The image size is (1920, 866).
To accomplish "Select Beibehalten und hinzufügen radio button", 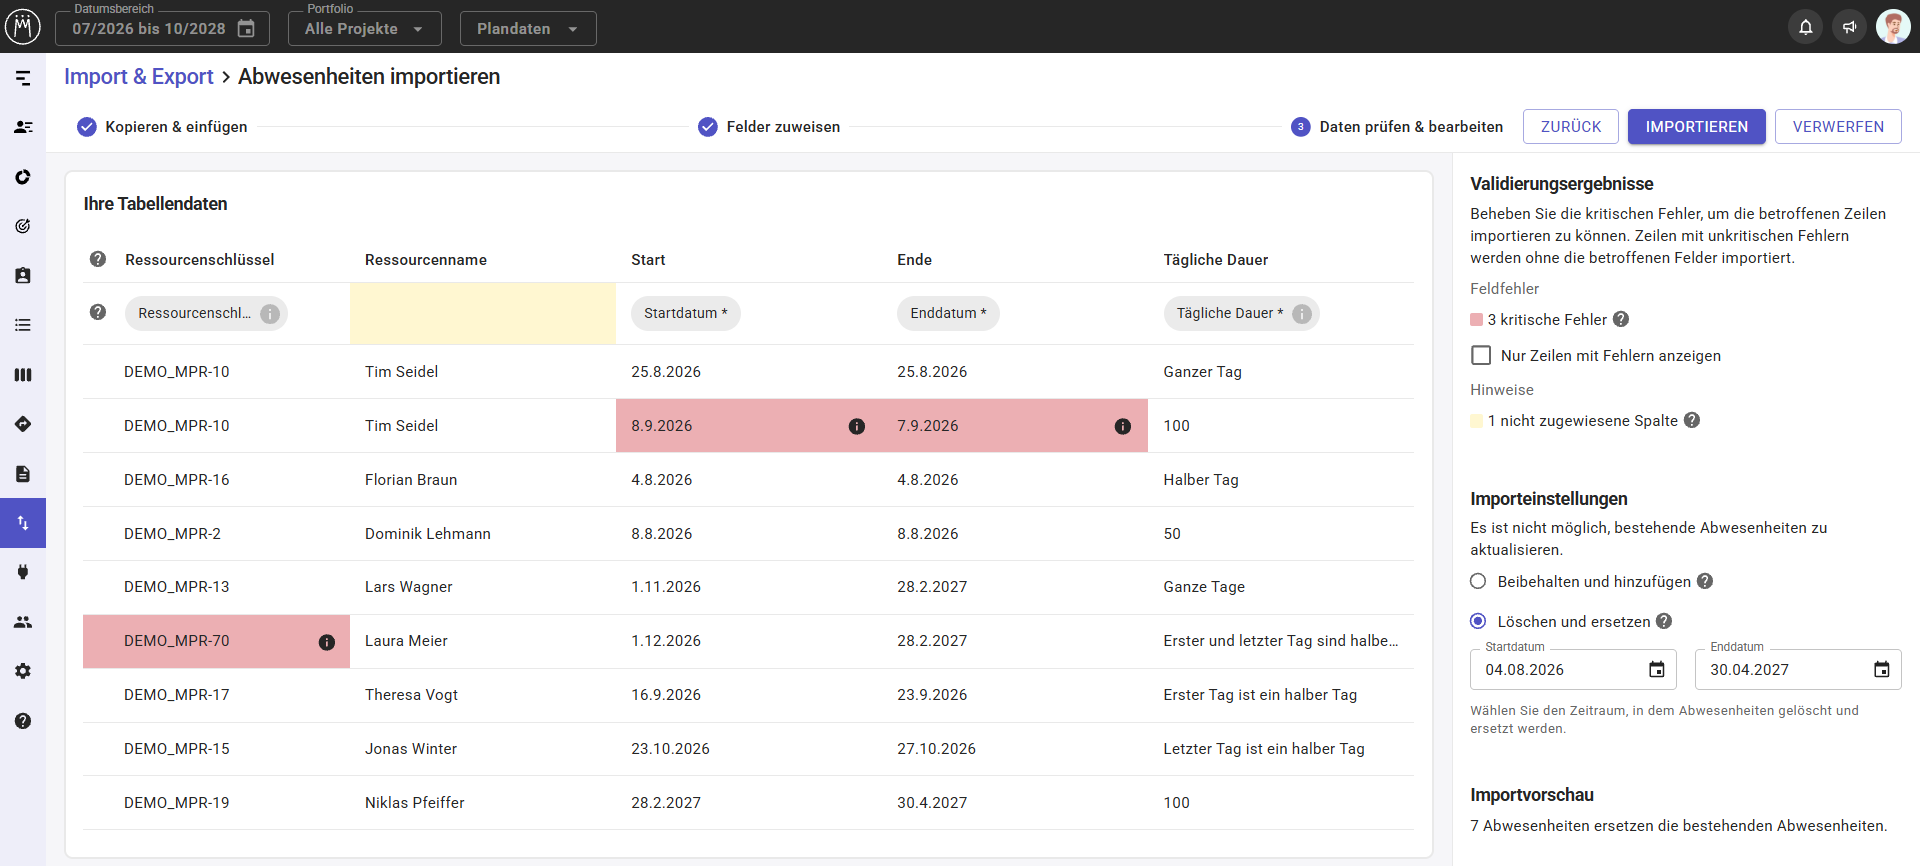I will 1478,581.
